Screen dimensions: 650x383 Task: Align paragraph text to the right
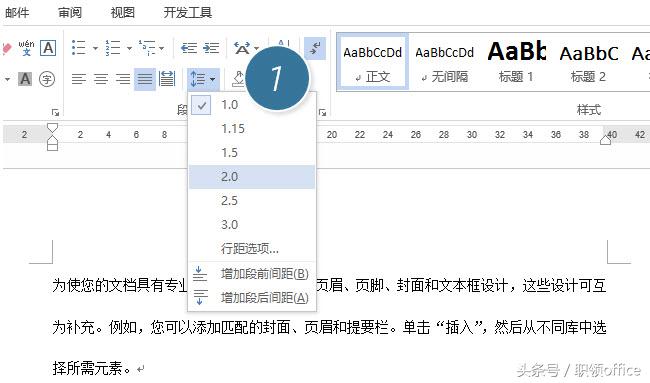(123, 79)
